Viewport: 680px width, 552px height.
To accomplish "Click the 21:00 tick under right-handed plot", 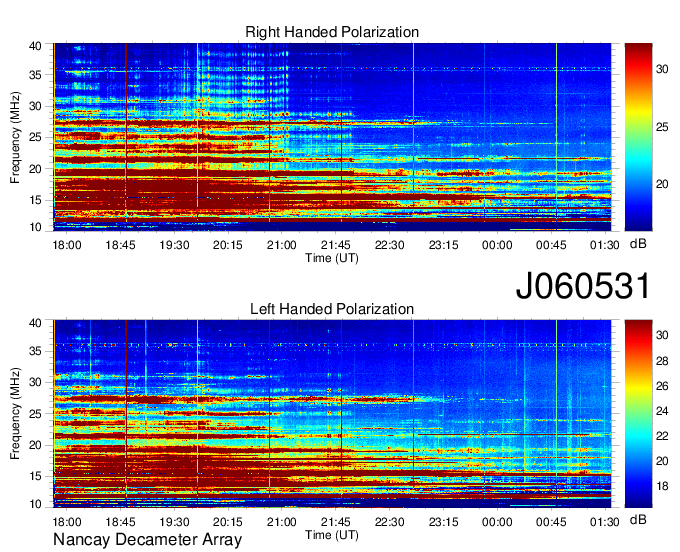I will tap(282, 245).
